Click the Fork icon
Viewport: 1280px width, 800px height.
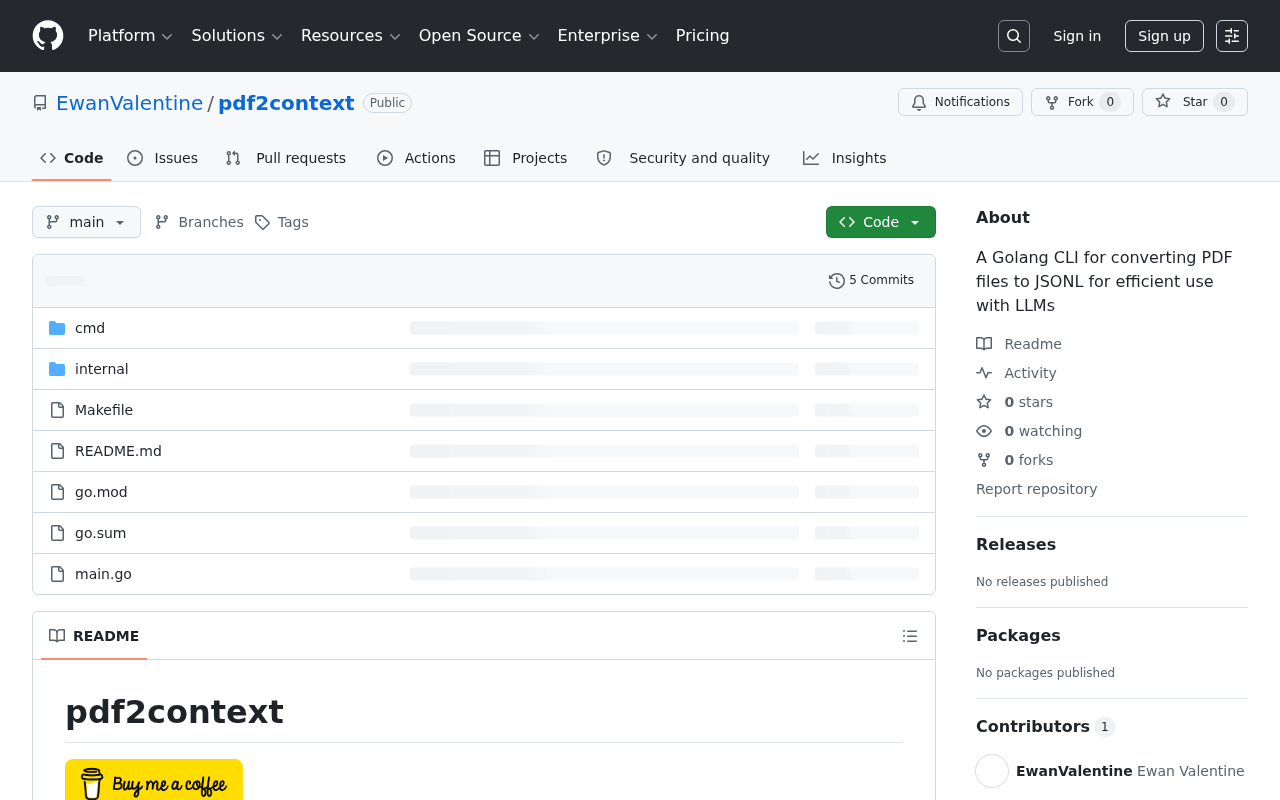(x=1052, y=102)
